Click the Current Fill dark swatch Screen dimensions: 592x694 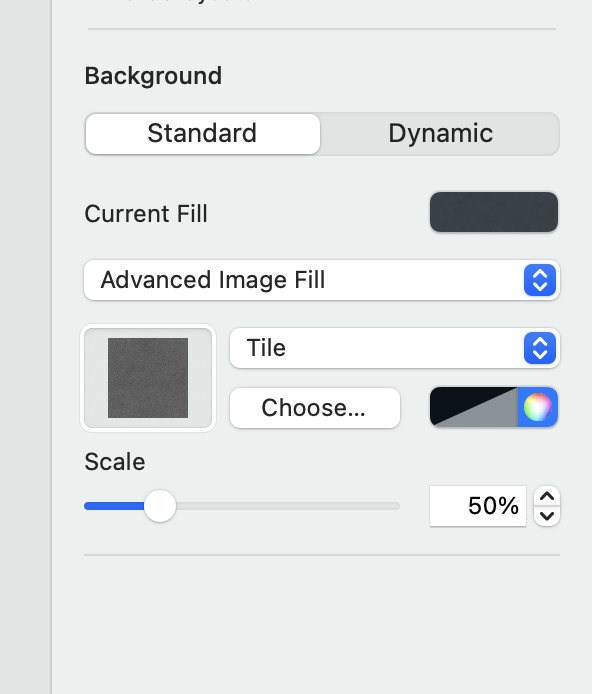click(x=494, y=212)
